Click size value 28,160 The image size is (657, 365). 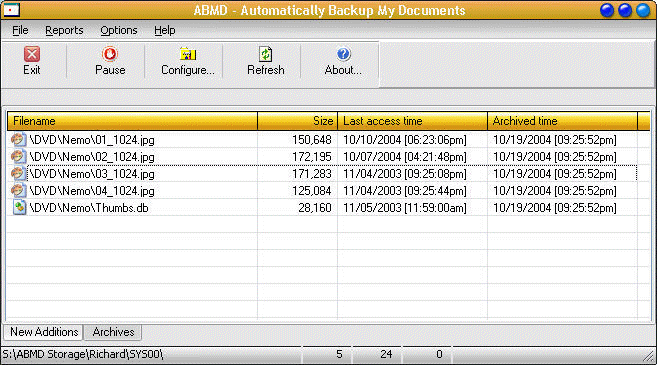coord(315,207)
